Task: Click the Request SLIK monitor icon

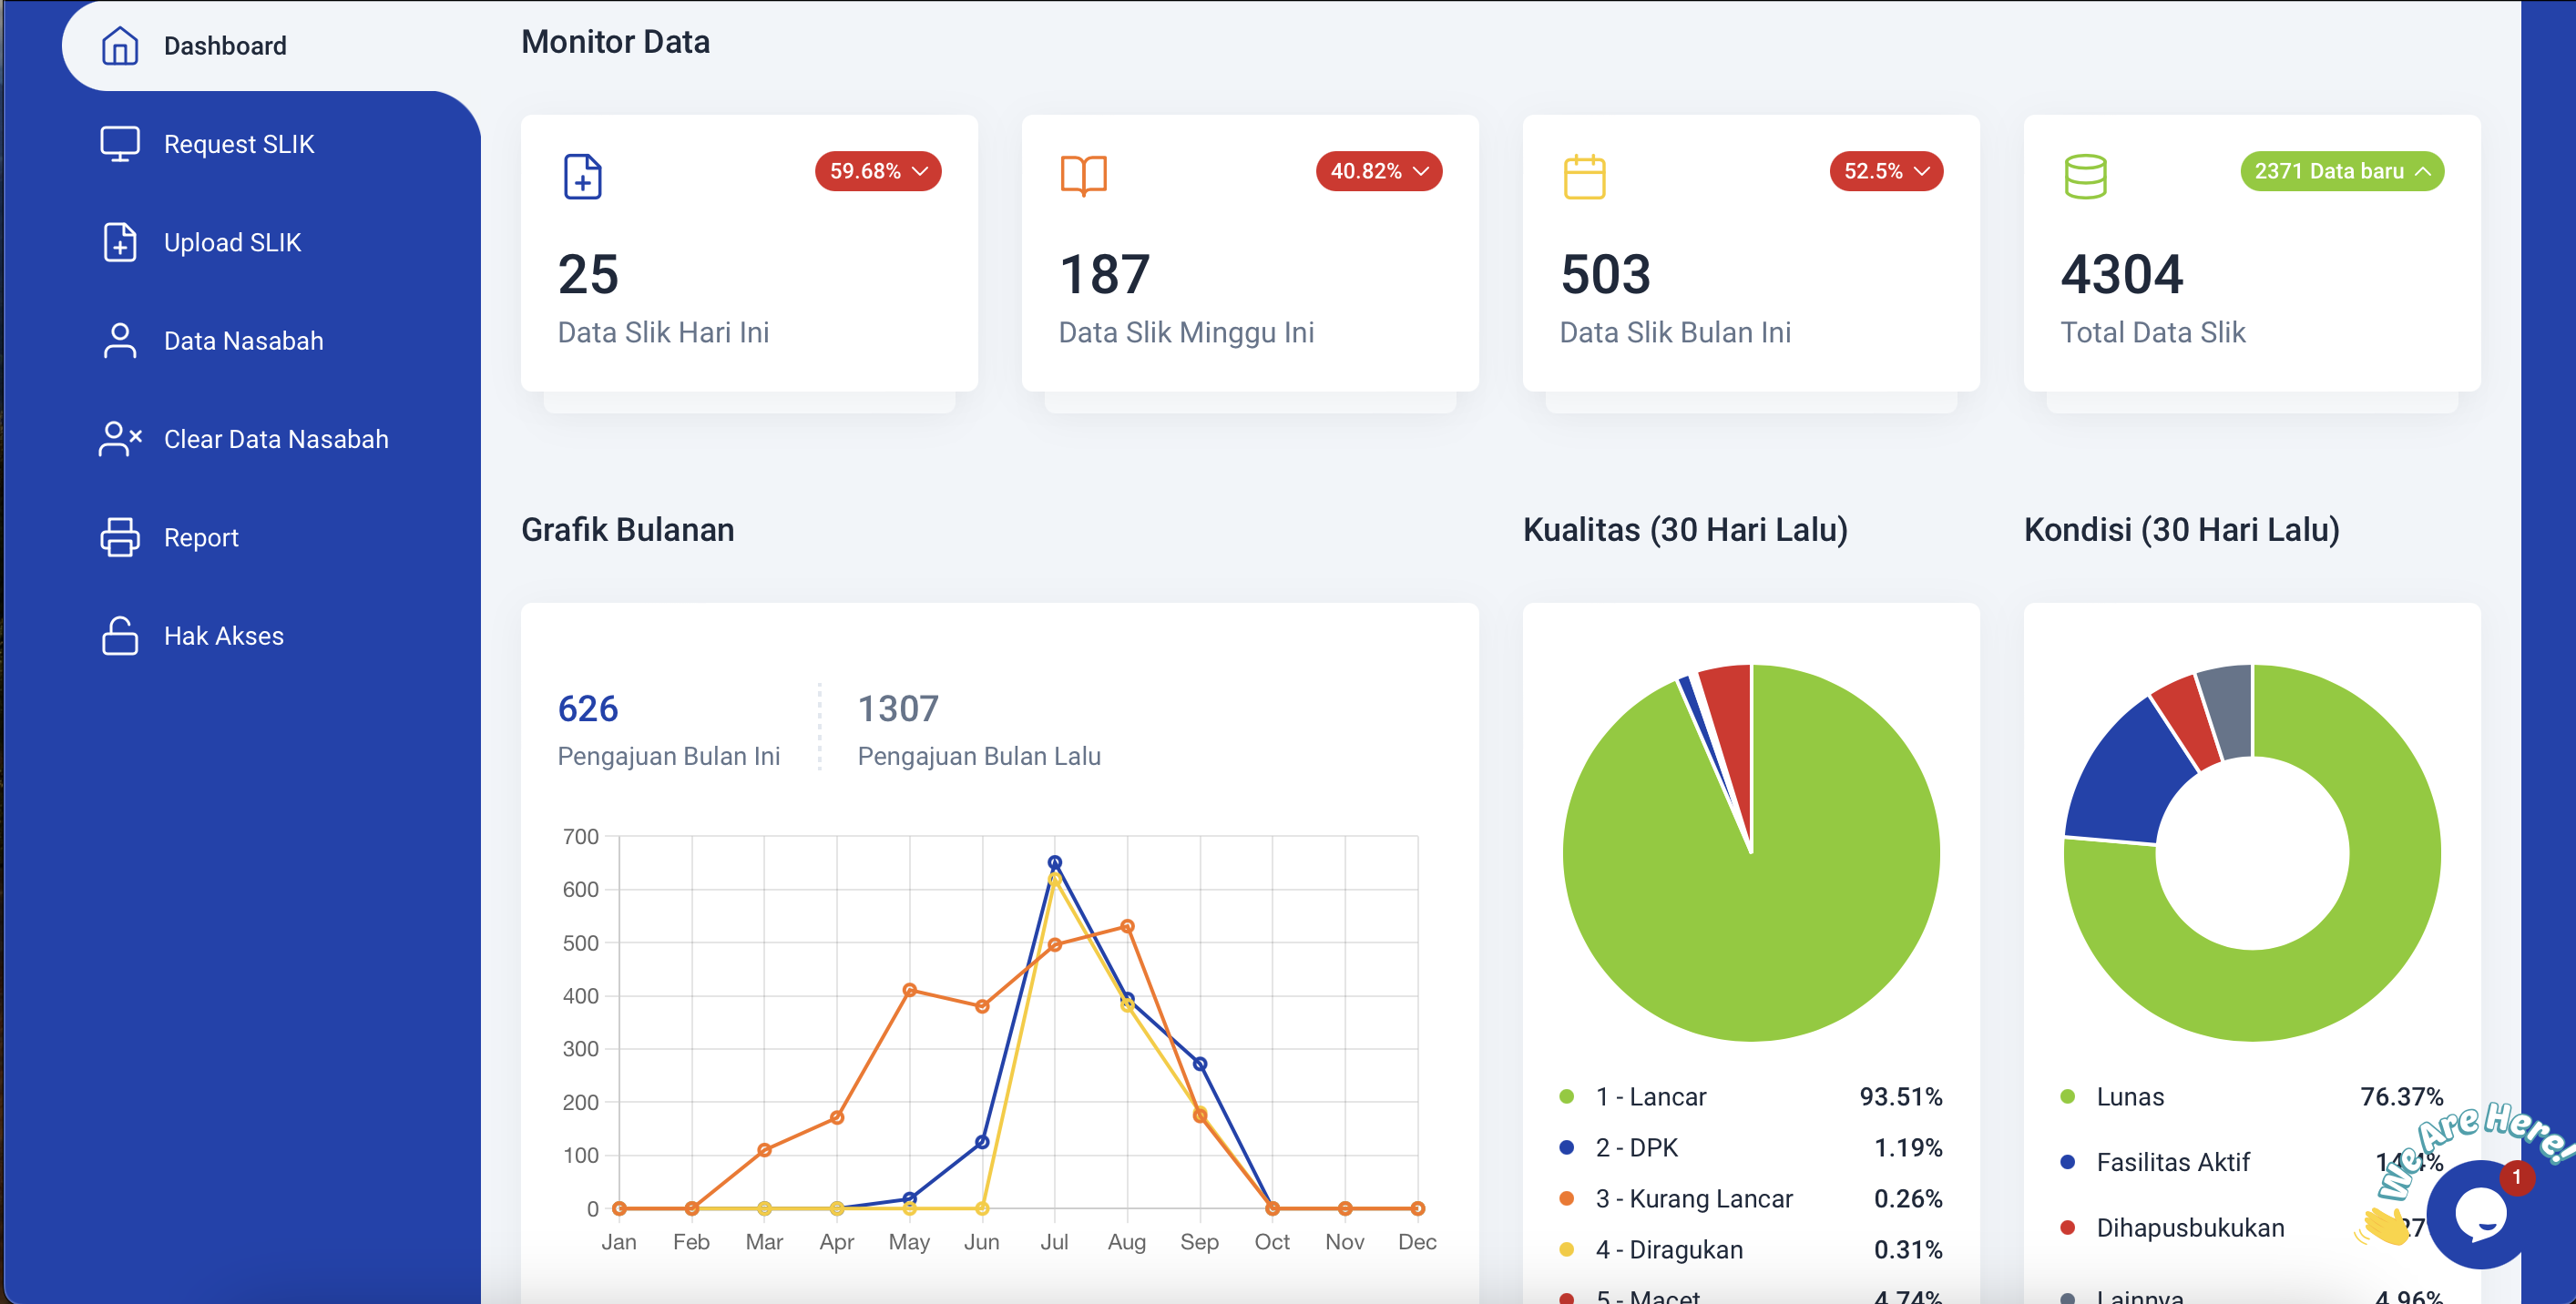Action: pos(119,144)
